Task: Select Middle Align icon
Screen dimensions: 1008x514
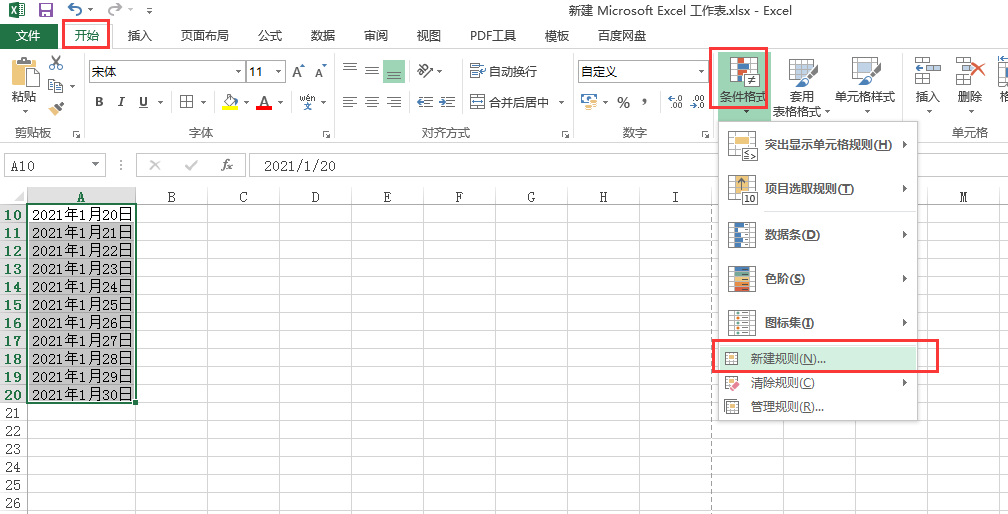Action: click(x=372, y=71)
